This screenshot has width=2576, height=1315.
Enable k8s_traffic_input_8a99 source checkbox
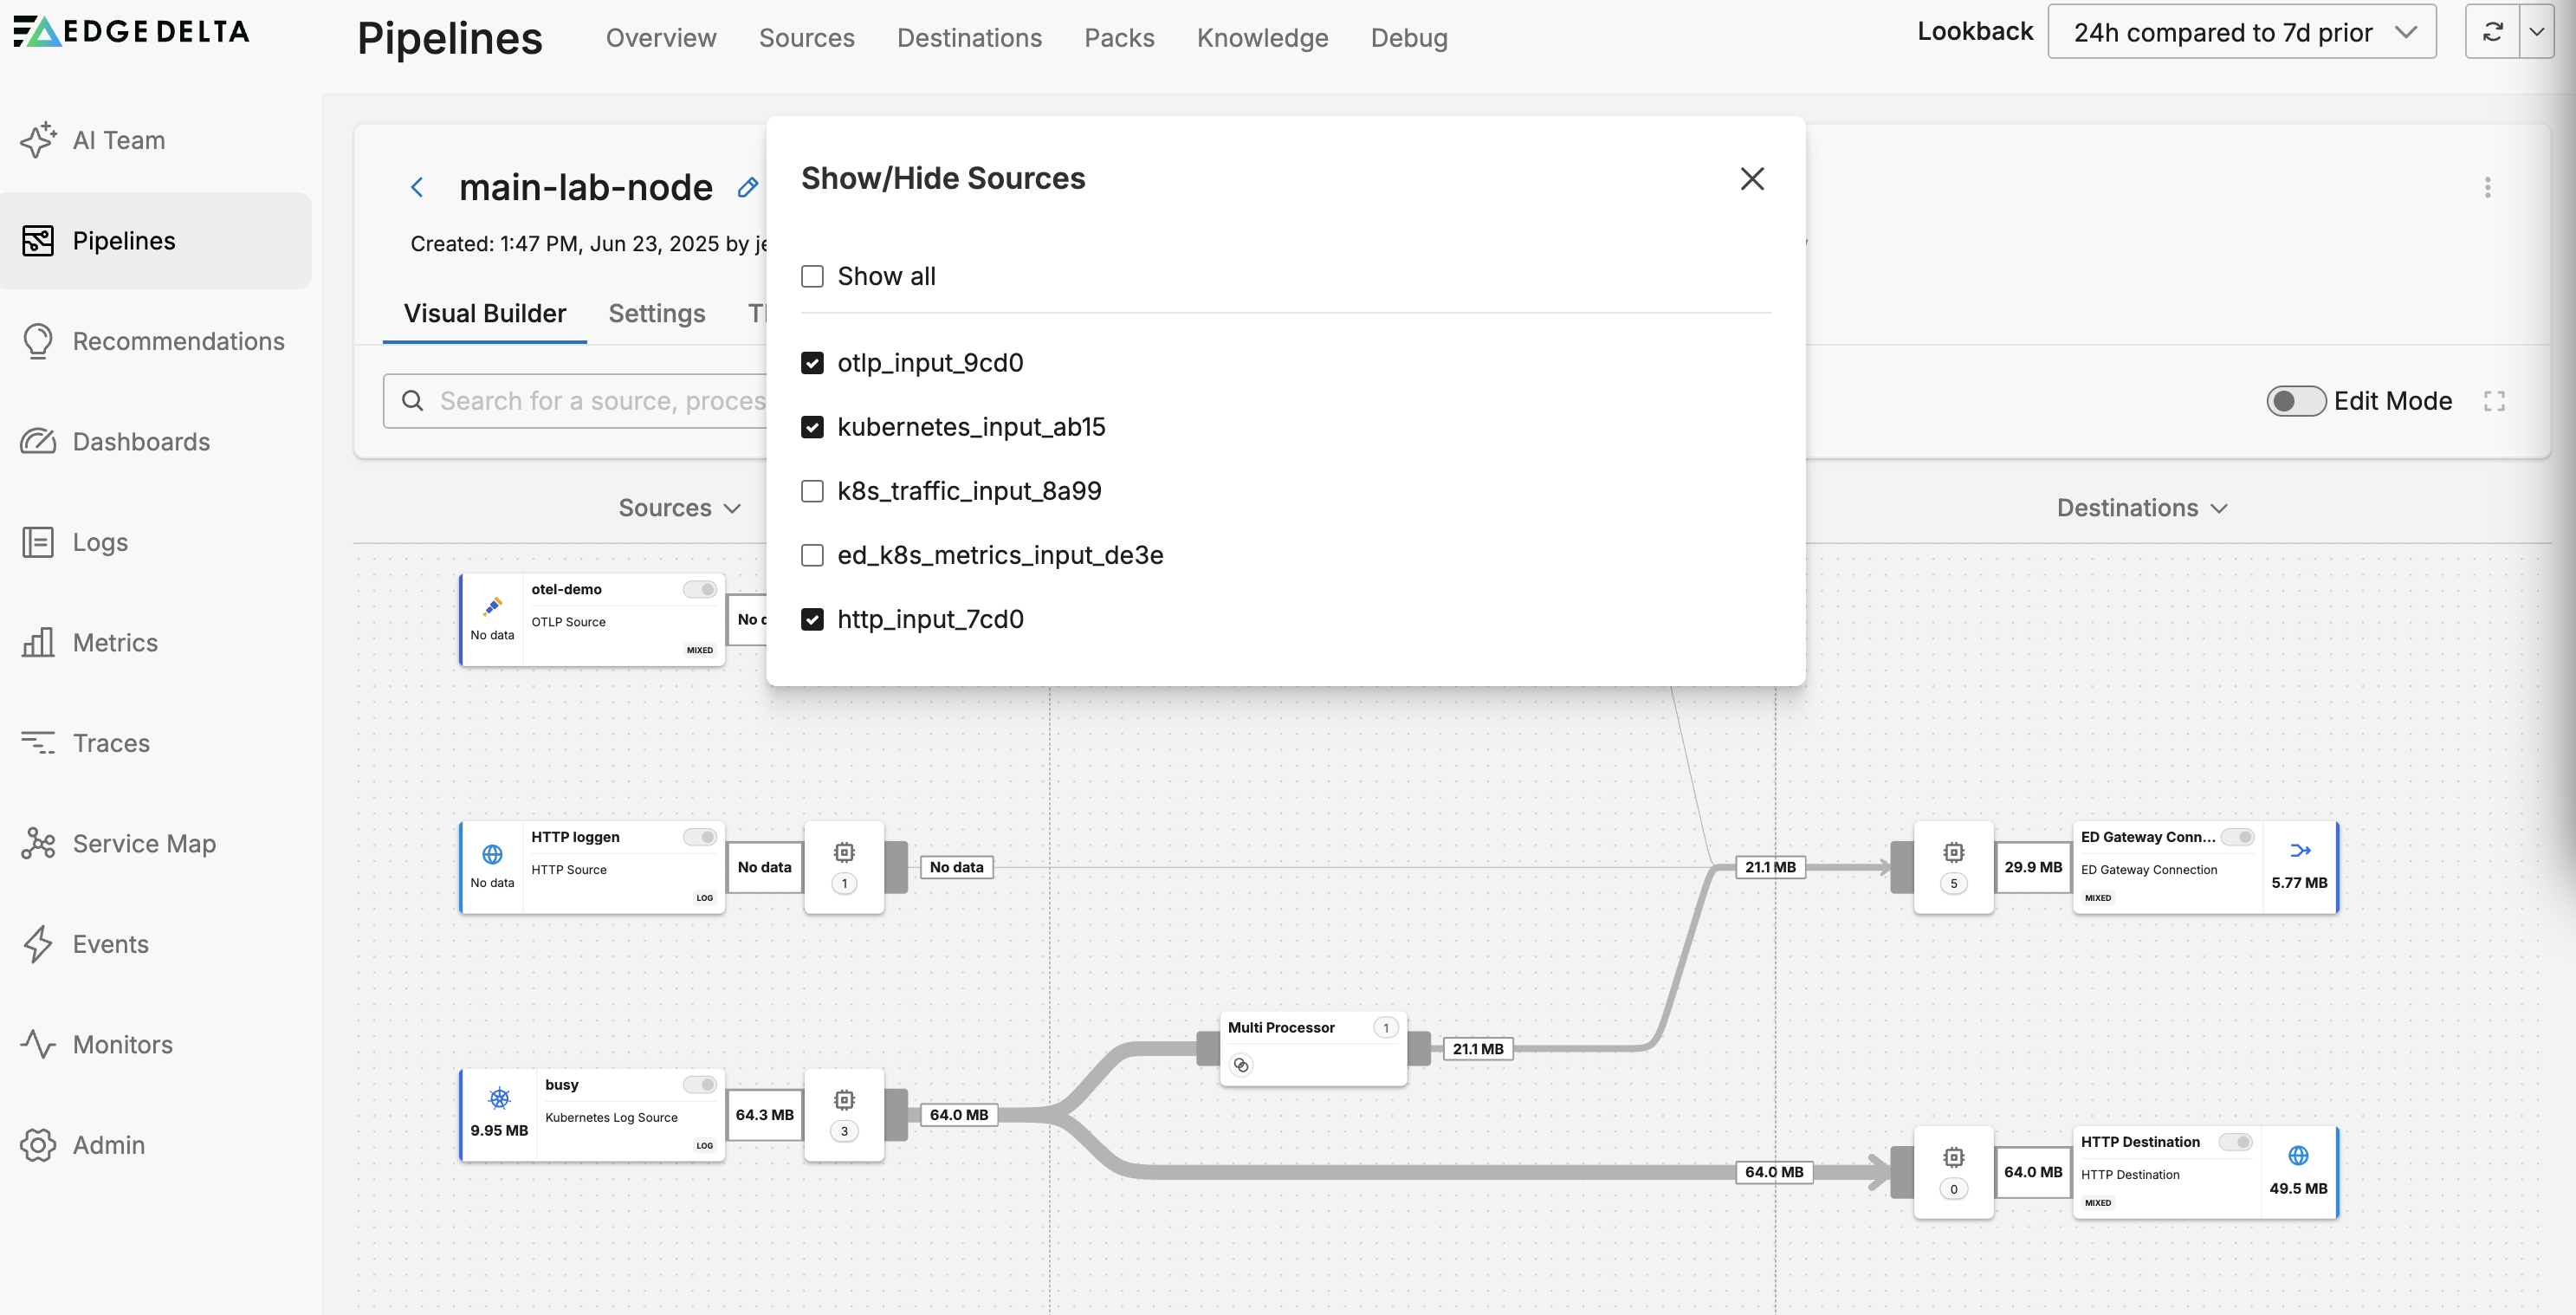click(x=812, y=491)
